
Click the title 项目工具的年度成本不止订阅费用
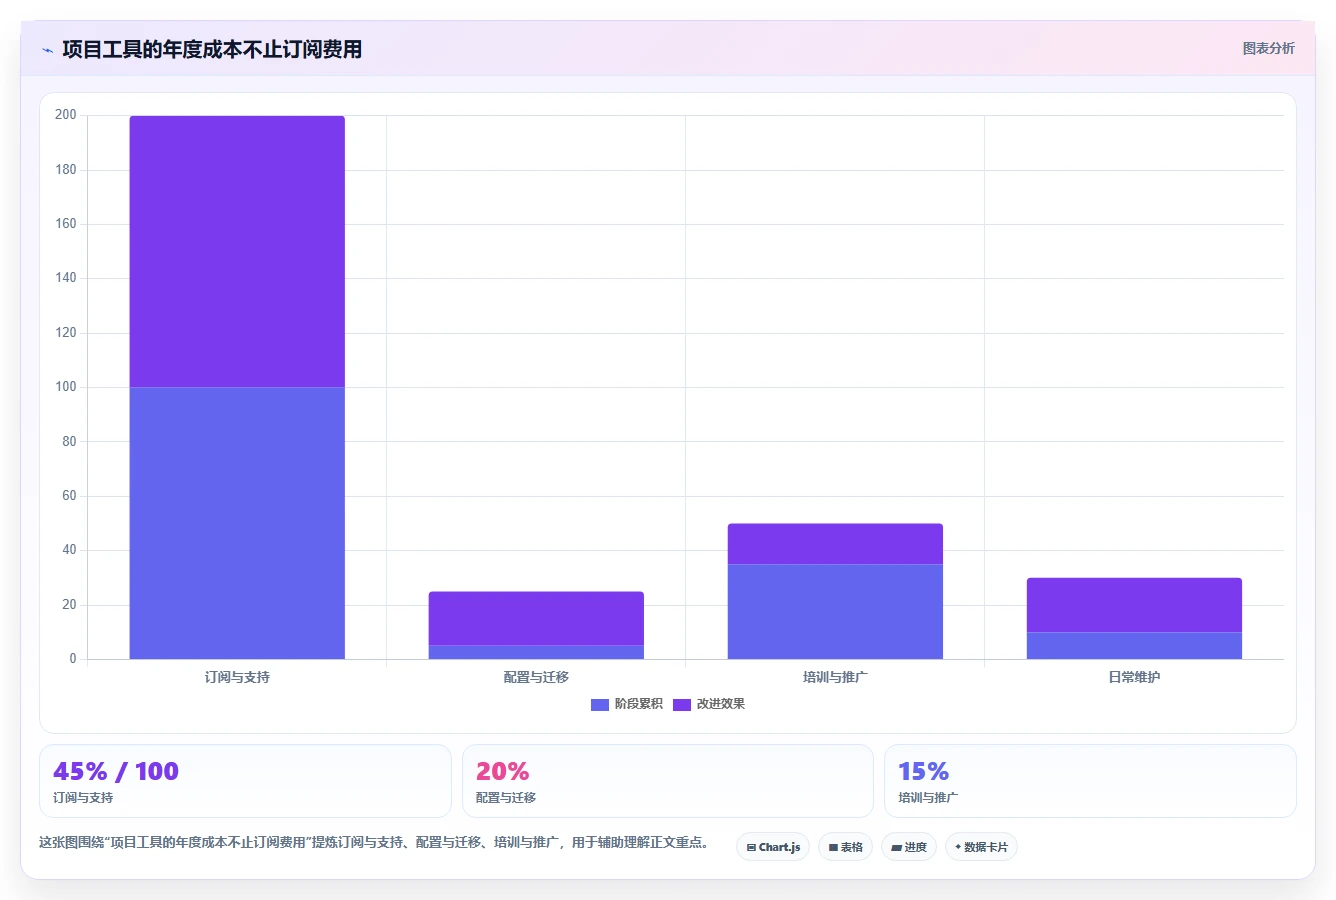pos(212,49)
